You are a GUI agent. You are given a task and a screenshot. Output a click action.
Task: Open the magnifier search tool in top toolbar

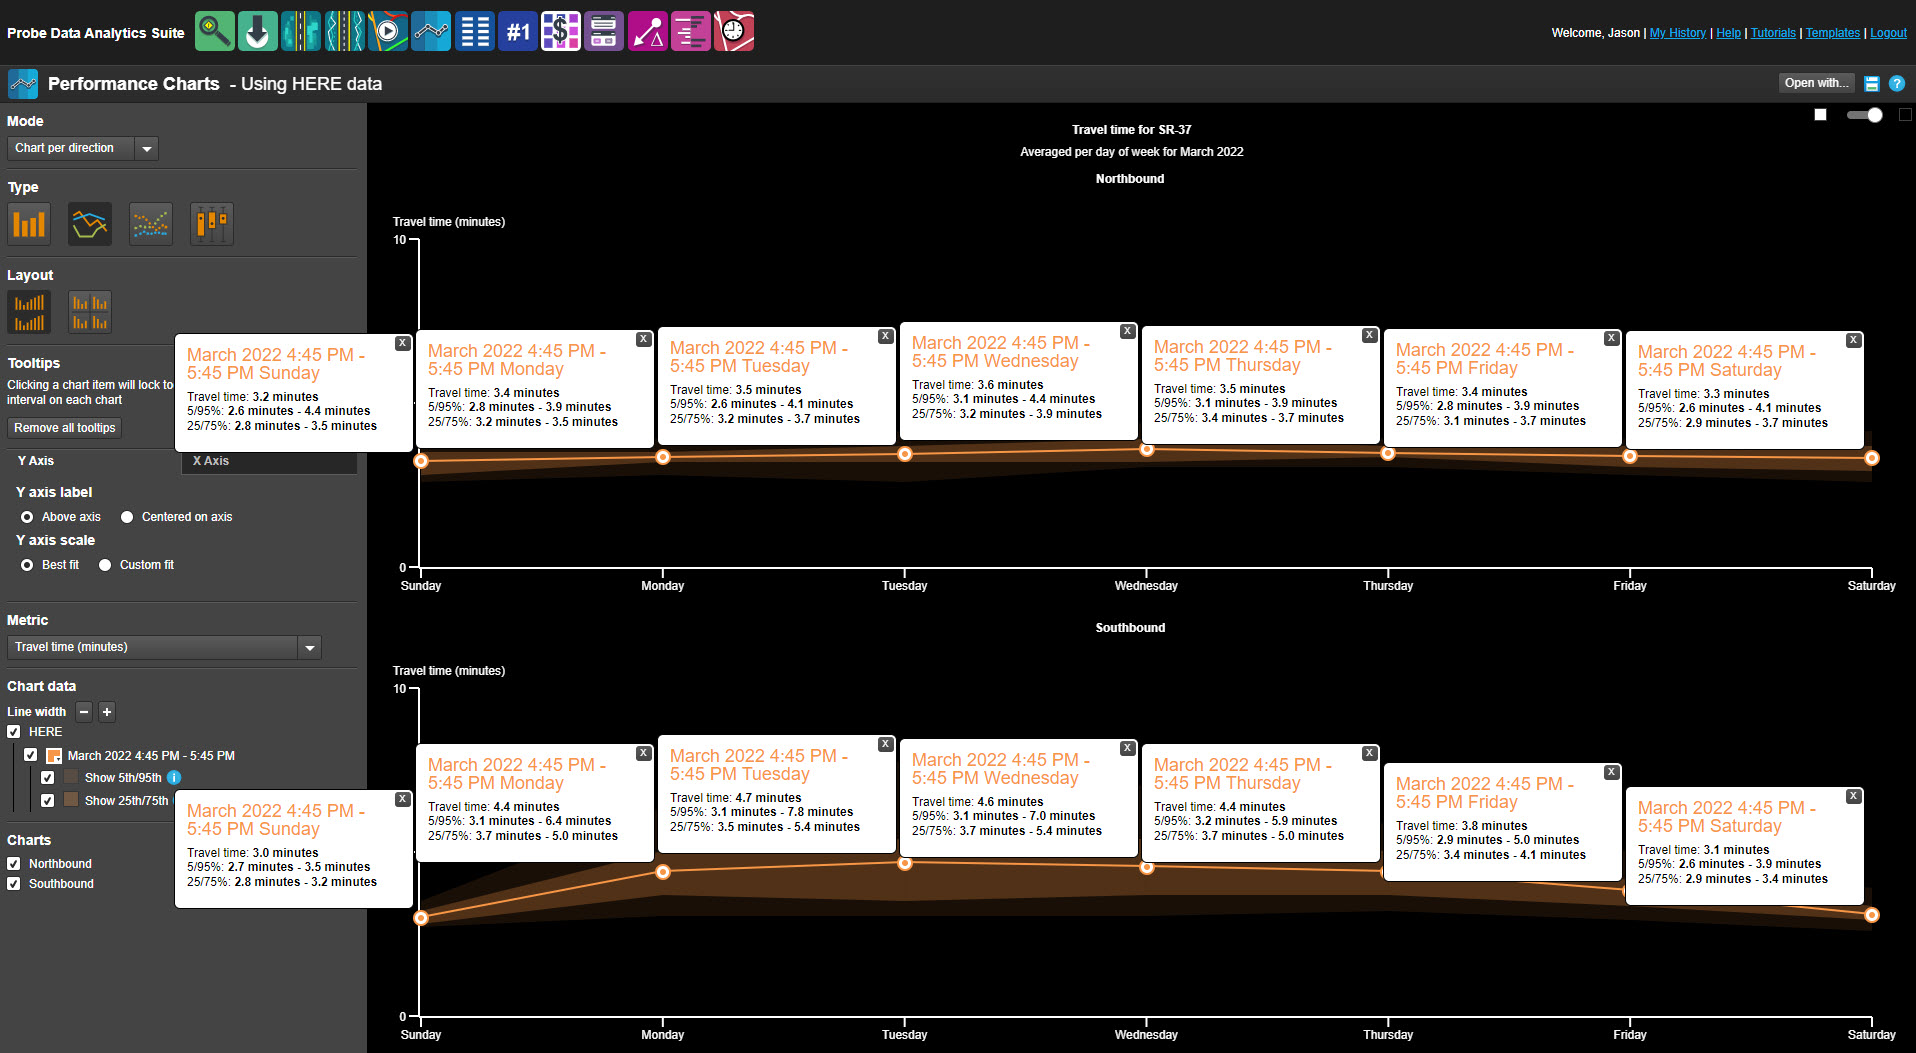tap(215, 32)
